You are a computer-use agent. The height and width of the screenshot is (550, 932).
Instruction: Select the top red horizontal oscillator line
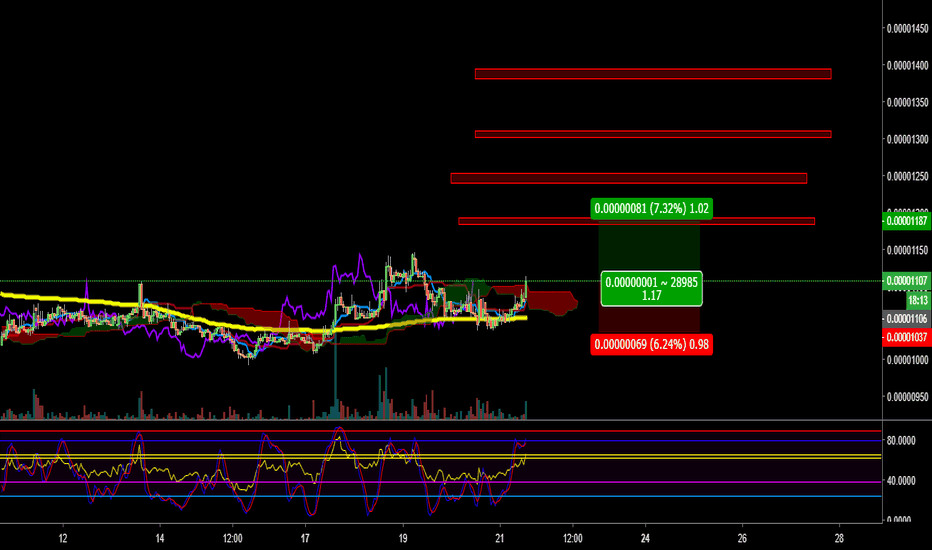pos(440,431)
